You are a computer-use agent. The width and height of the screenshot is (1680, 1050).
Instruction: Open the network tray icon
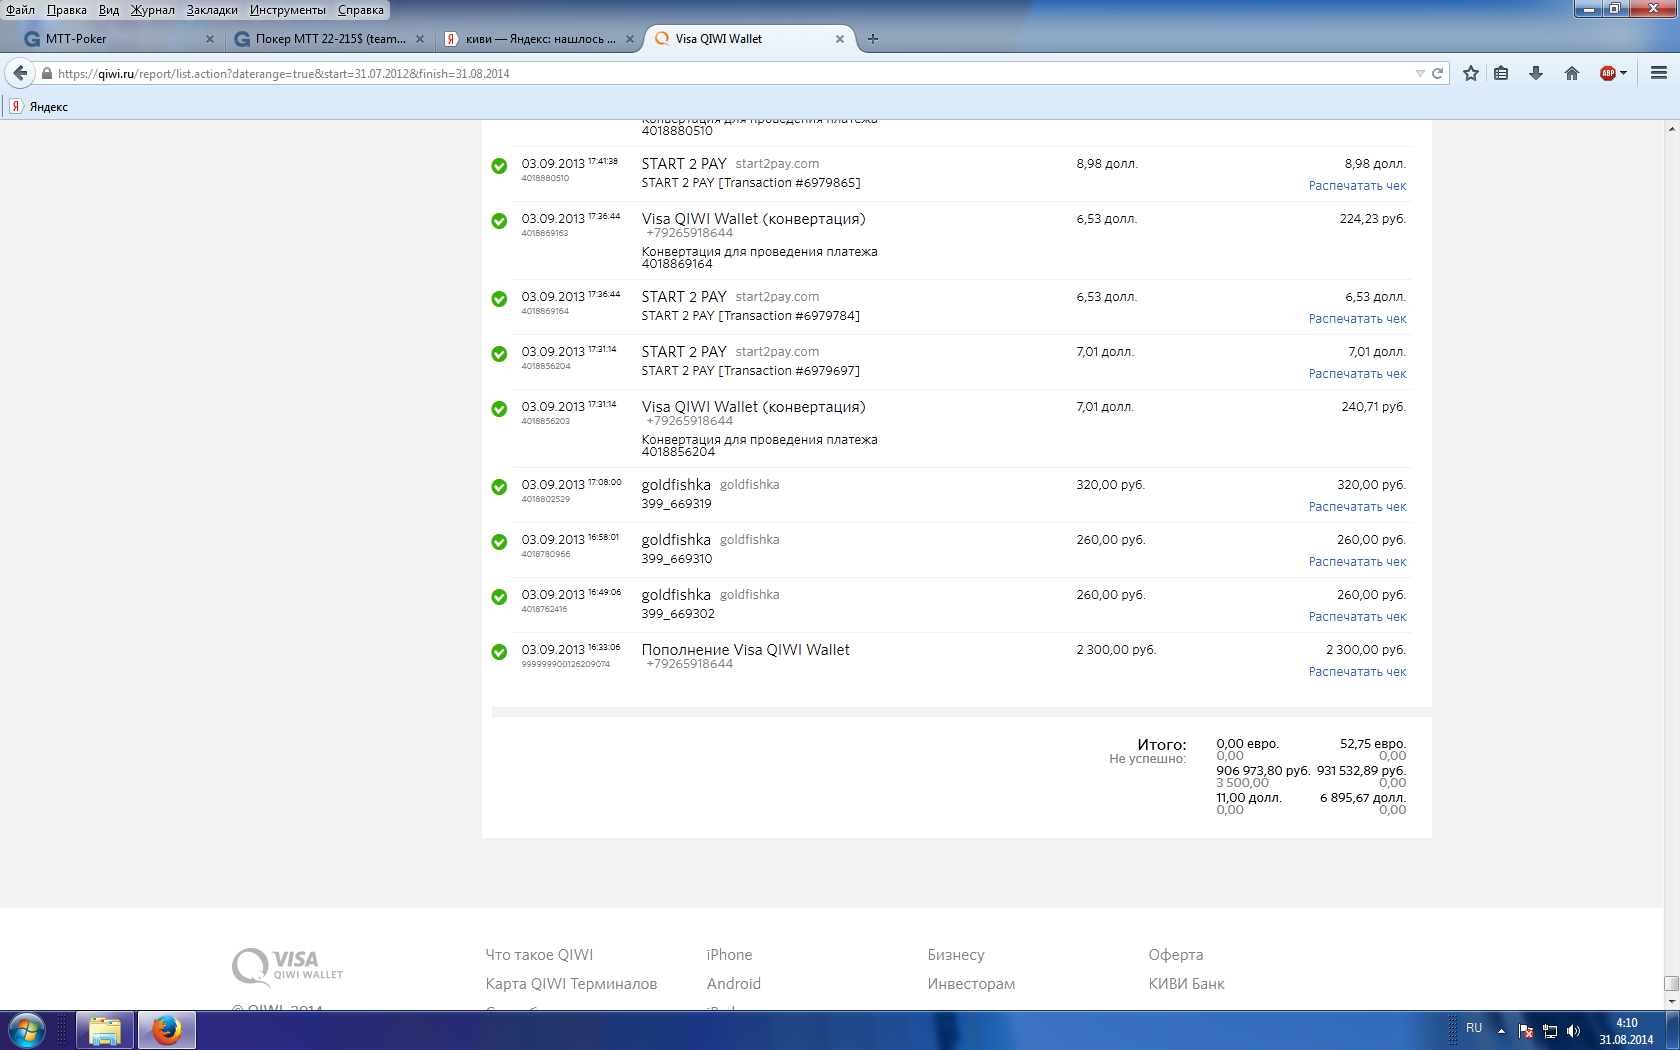point(1550,1031)
